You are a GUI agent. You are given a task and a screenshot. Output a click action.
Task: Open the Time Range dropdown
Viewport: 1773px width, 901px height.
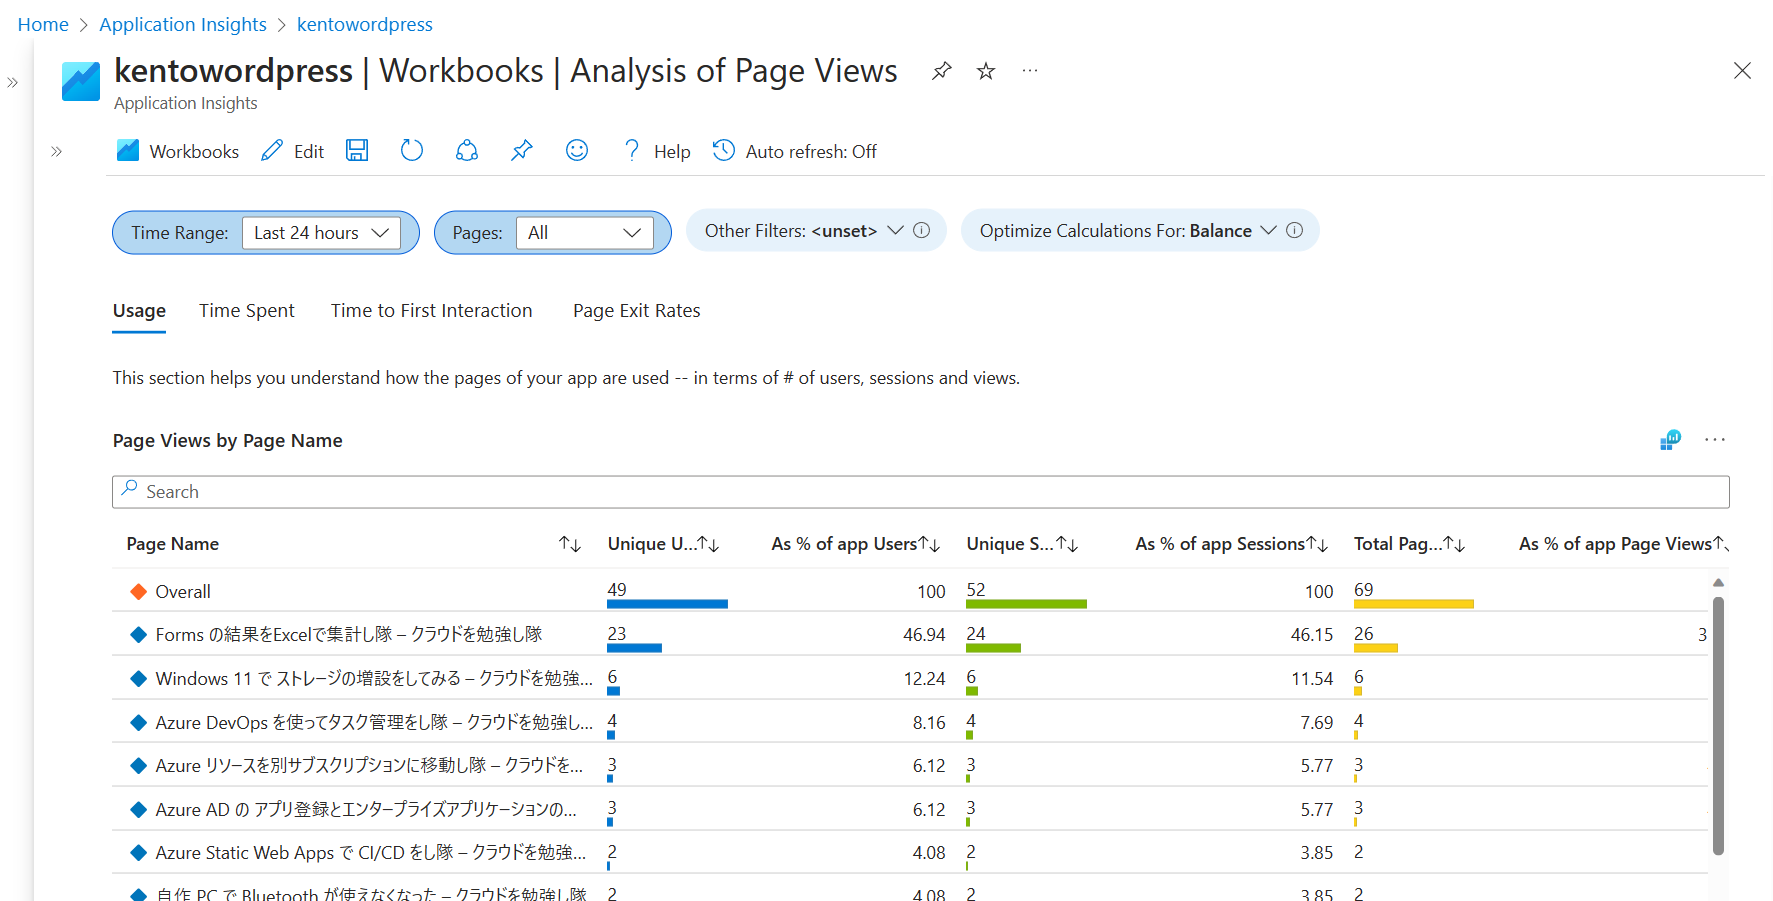[x=321, y=233]
